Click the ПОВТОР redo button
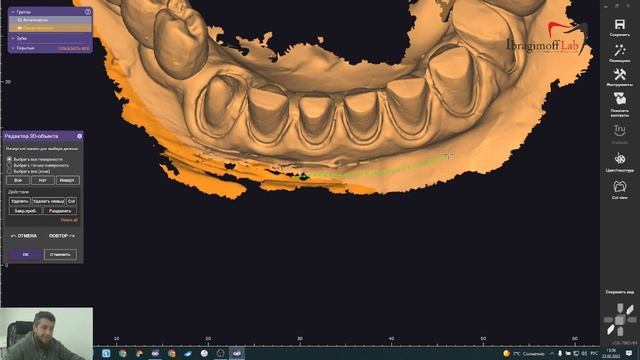This screenshot has height=360, width=640. click(x=61, y=236)
